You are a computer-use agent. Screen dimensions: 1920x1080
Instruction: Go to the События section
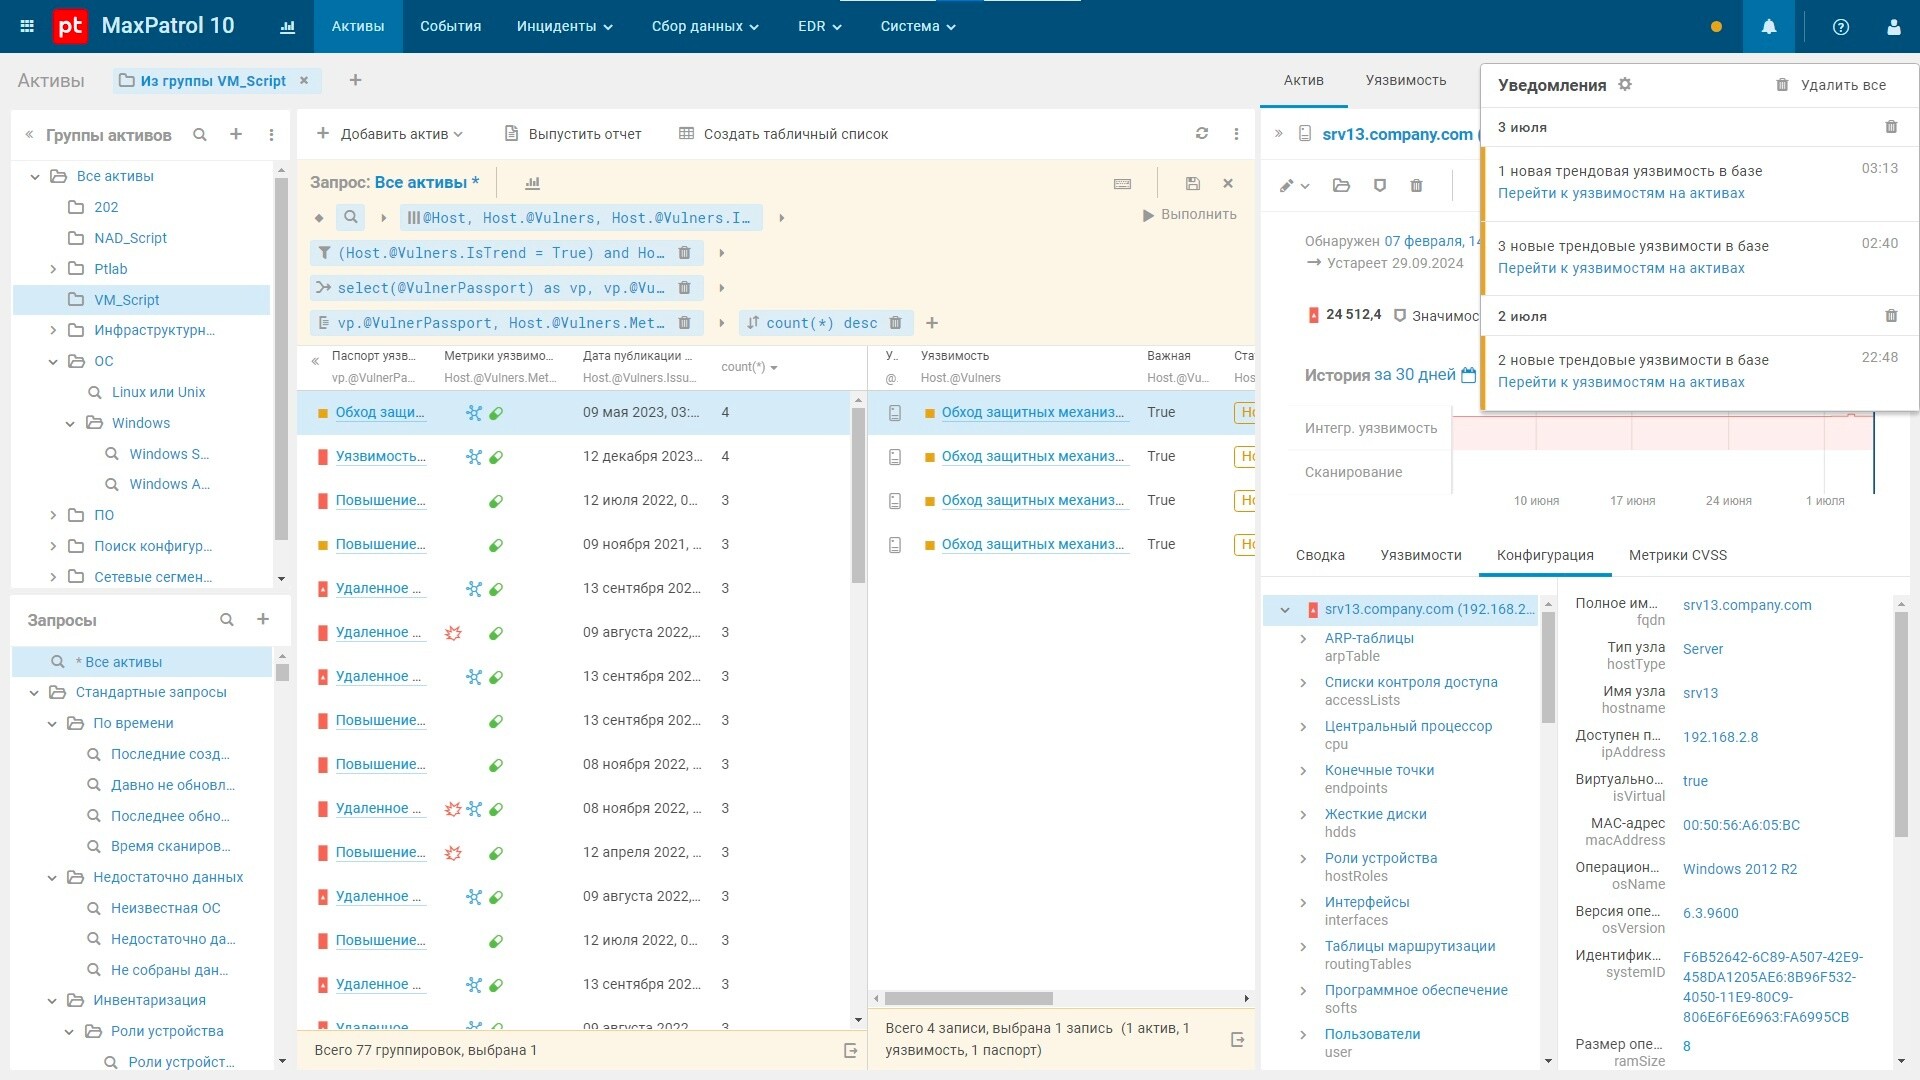point(451,27)
